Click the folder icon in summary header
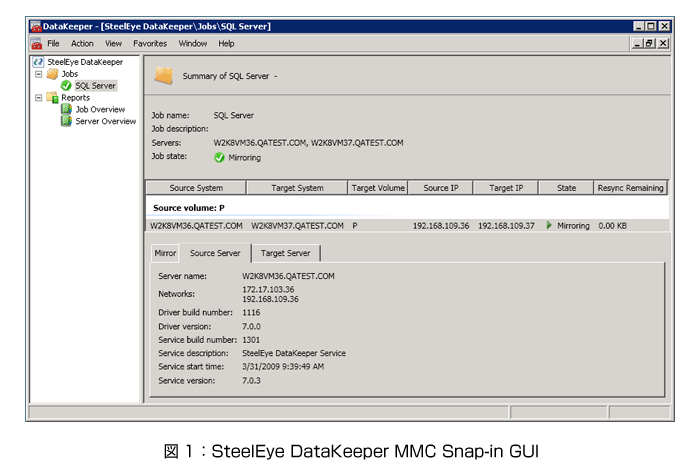 (x=164, y=76)
